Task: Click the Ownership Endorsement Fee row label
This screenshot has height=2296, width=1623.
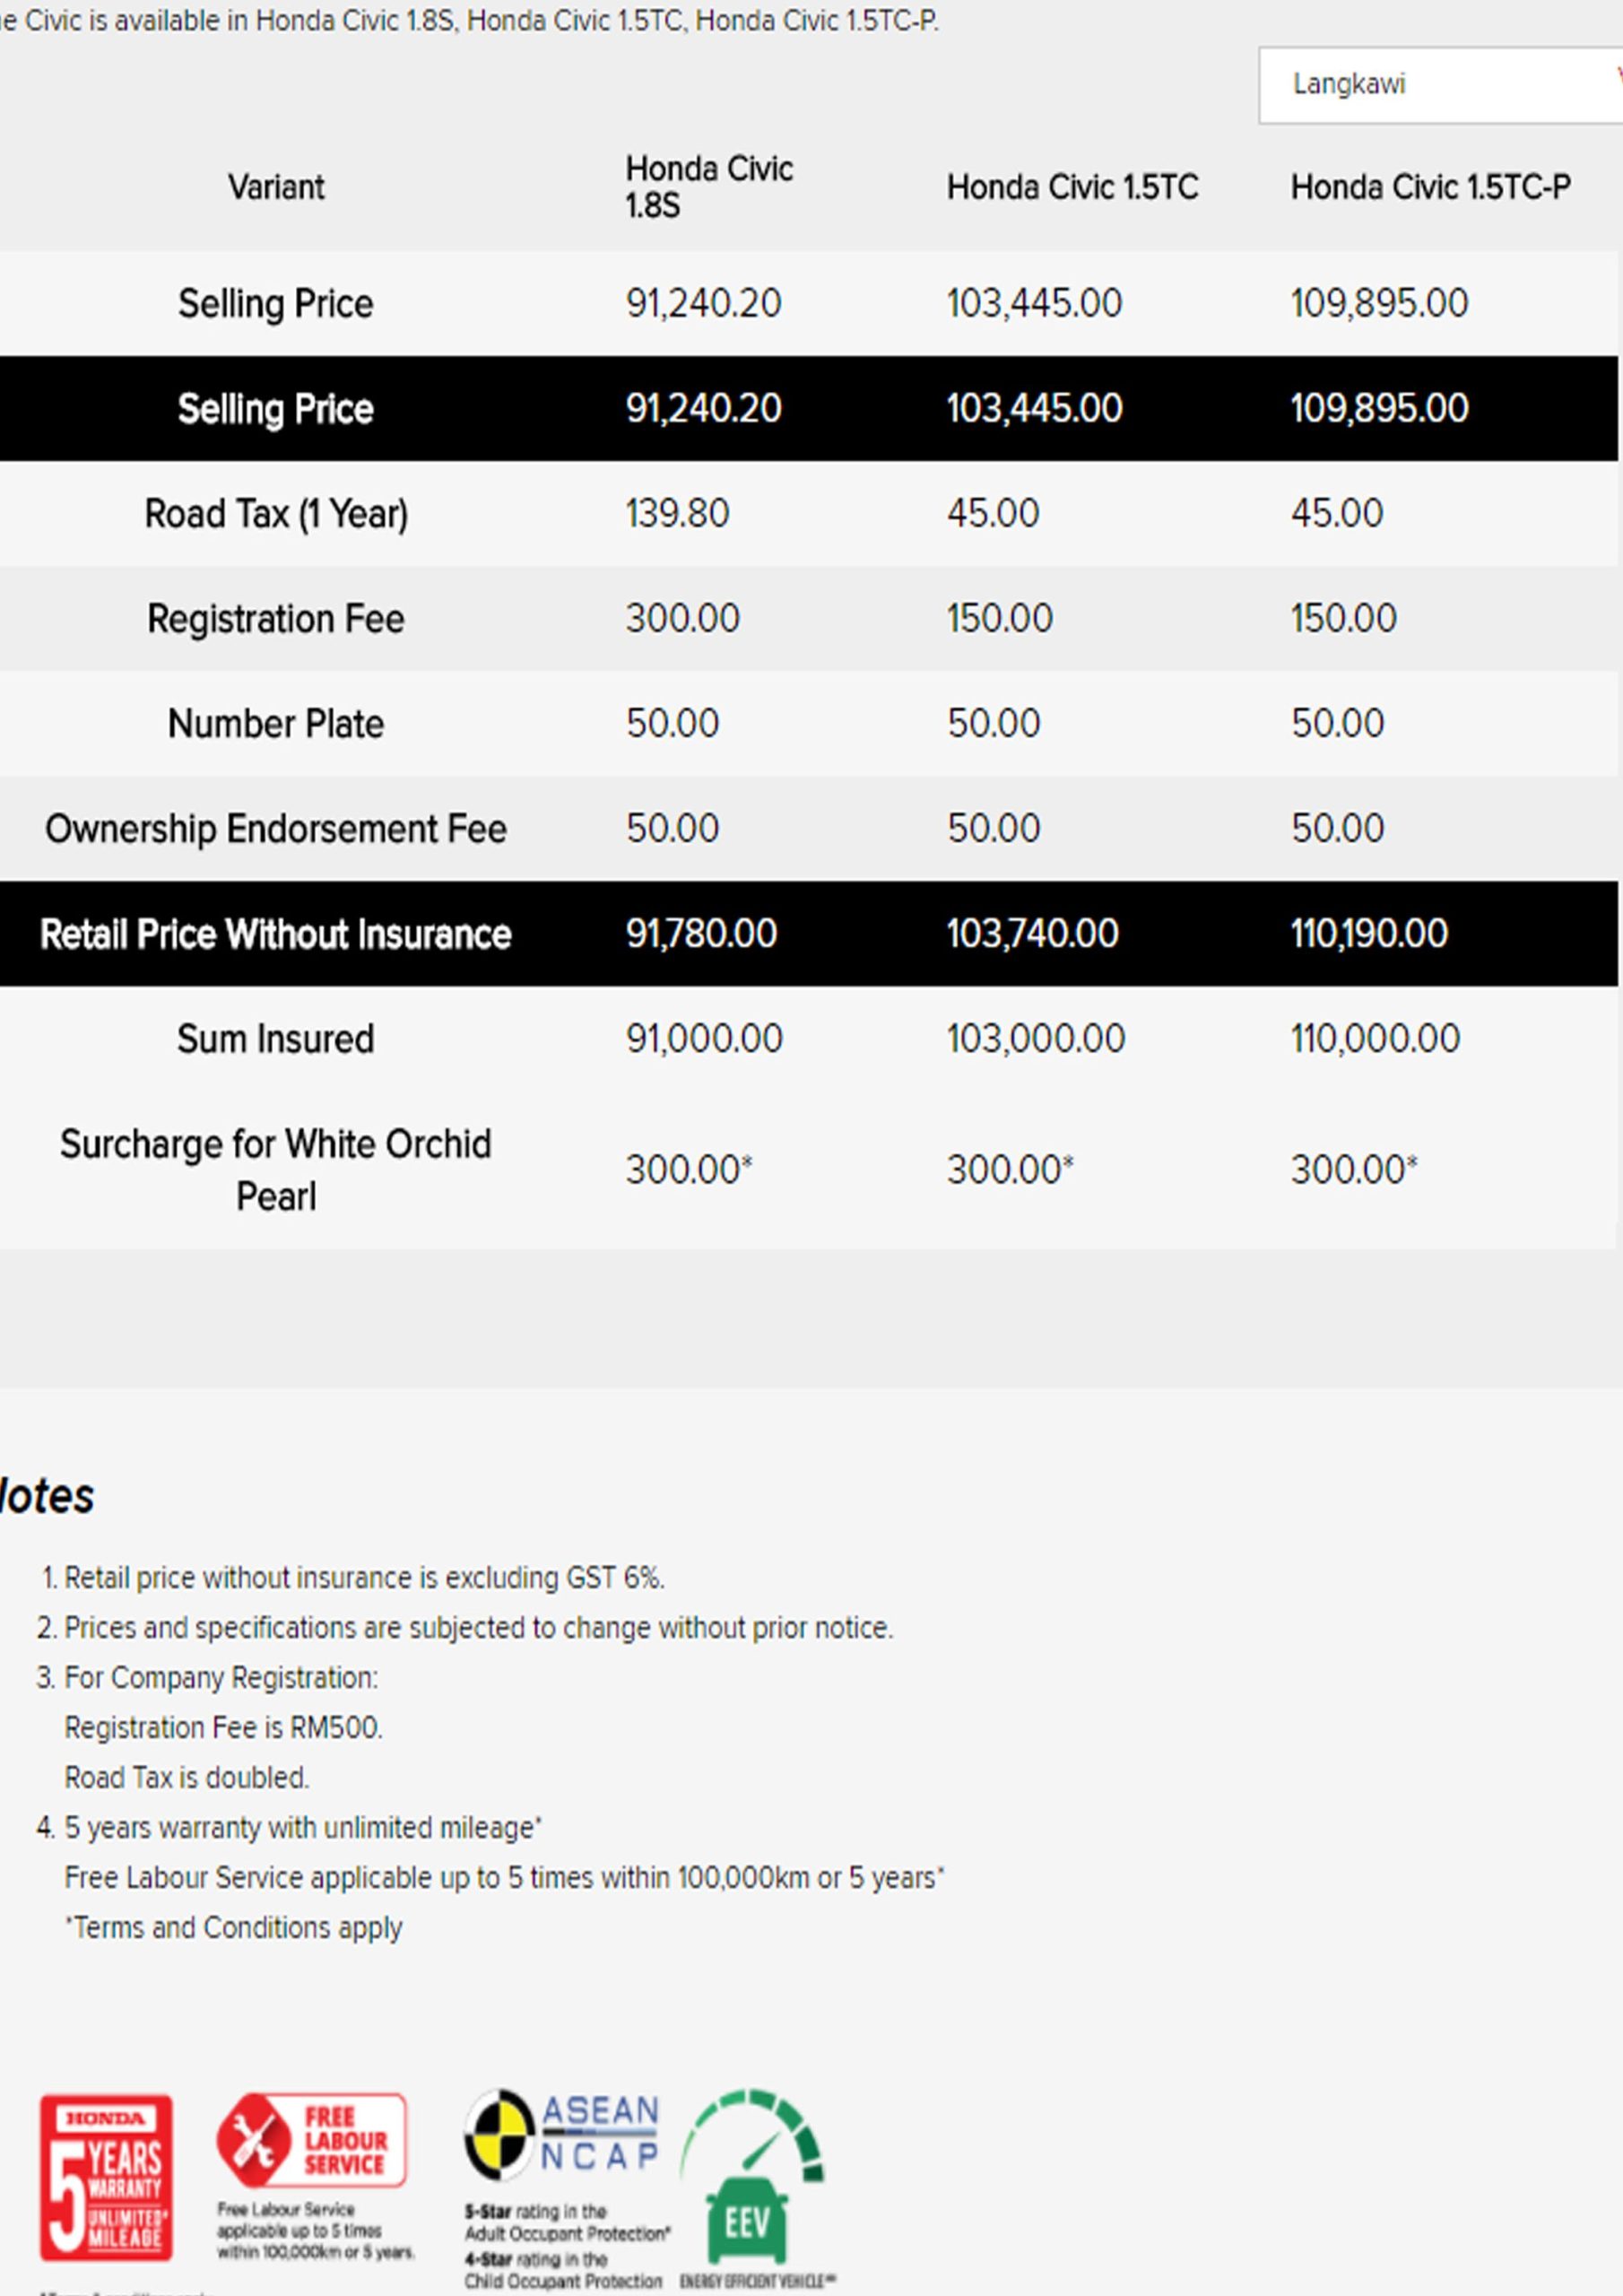Action: (276, 829)
